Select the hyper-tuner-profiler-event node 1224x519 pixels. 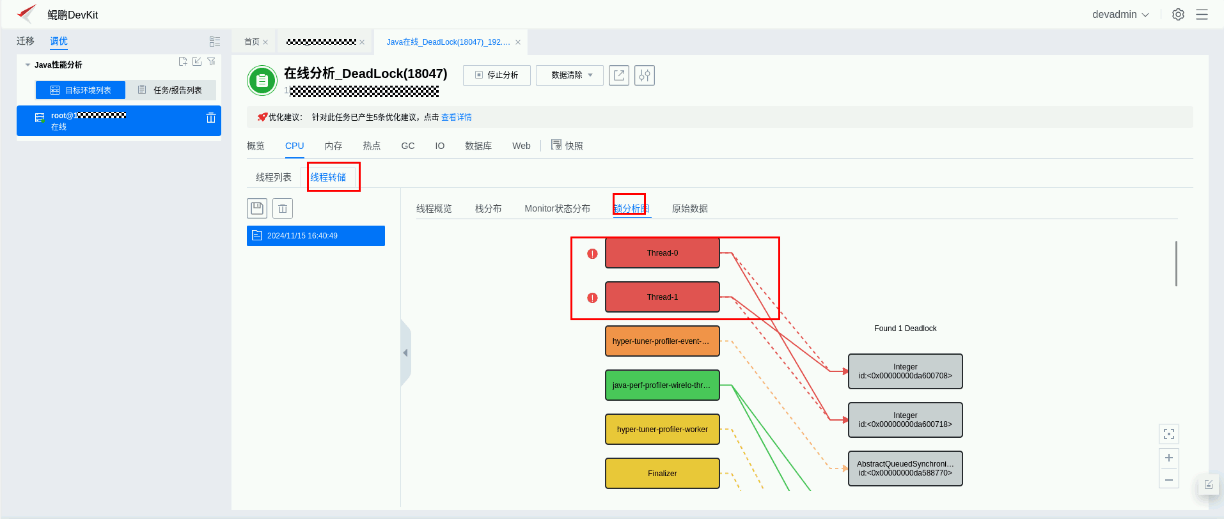click(662, 341)
